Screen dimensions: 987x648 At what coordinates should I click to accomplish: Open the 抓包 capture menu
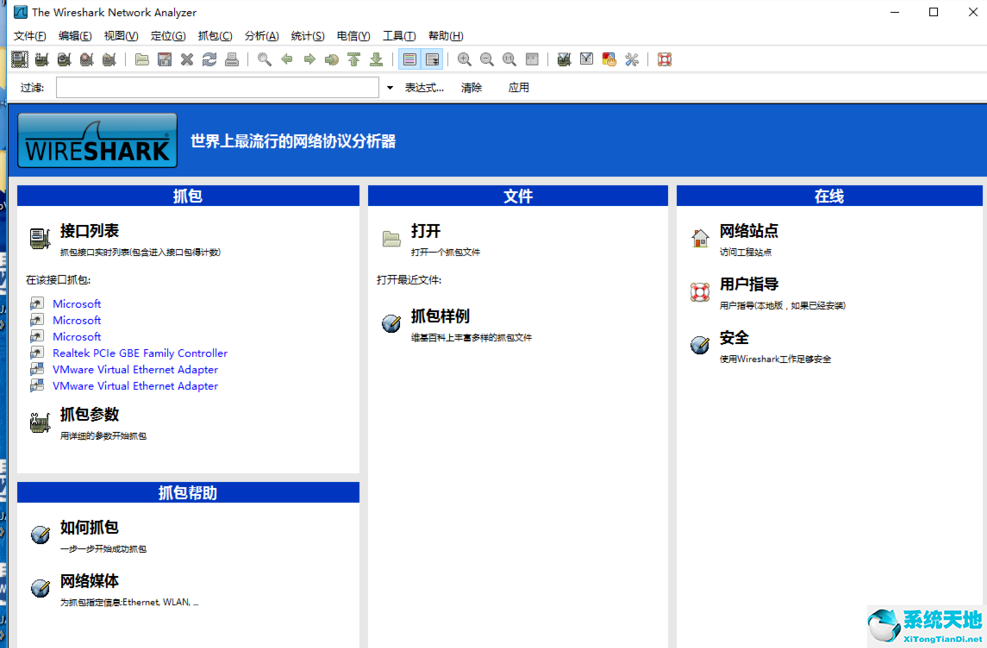point(215,36)
